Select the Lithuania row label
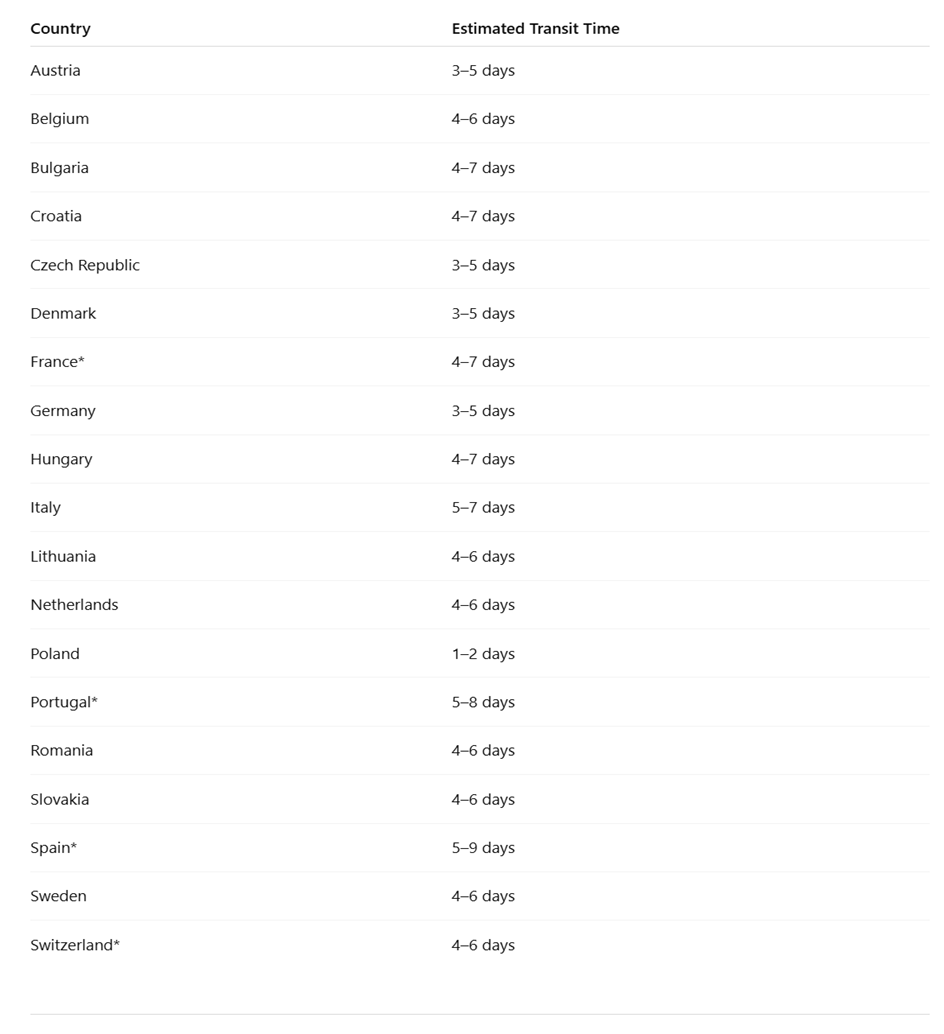The width and height of the screenshot is (944, 1034). (63, 556)
